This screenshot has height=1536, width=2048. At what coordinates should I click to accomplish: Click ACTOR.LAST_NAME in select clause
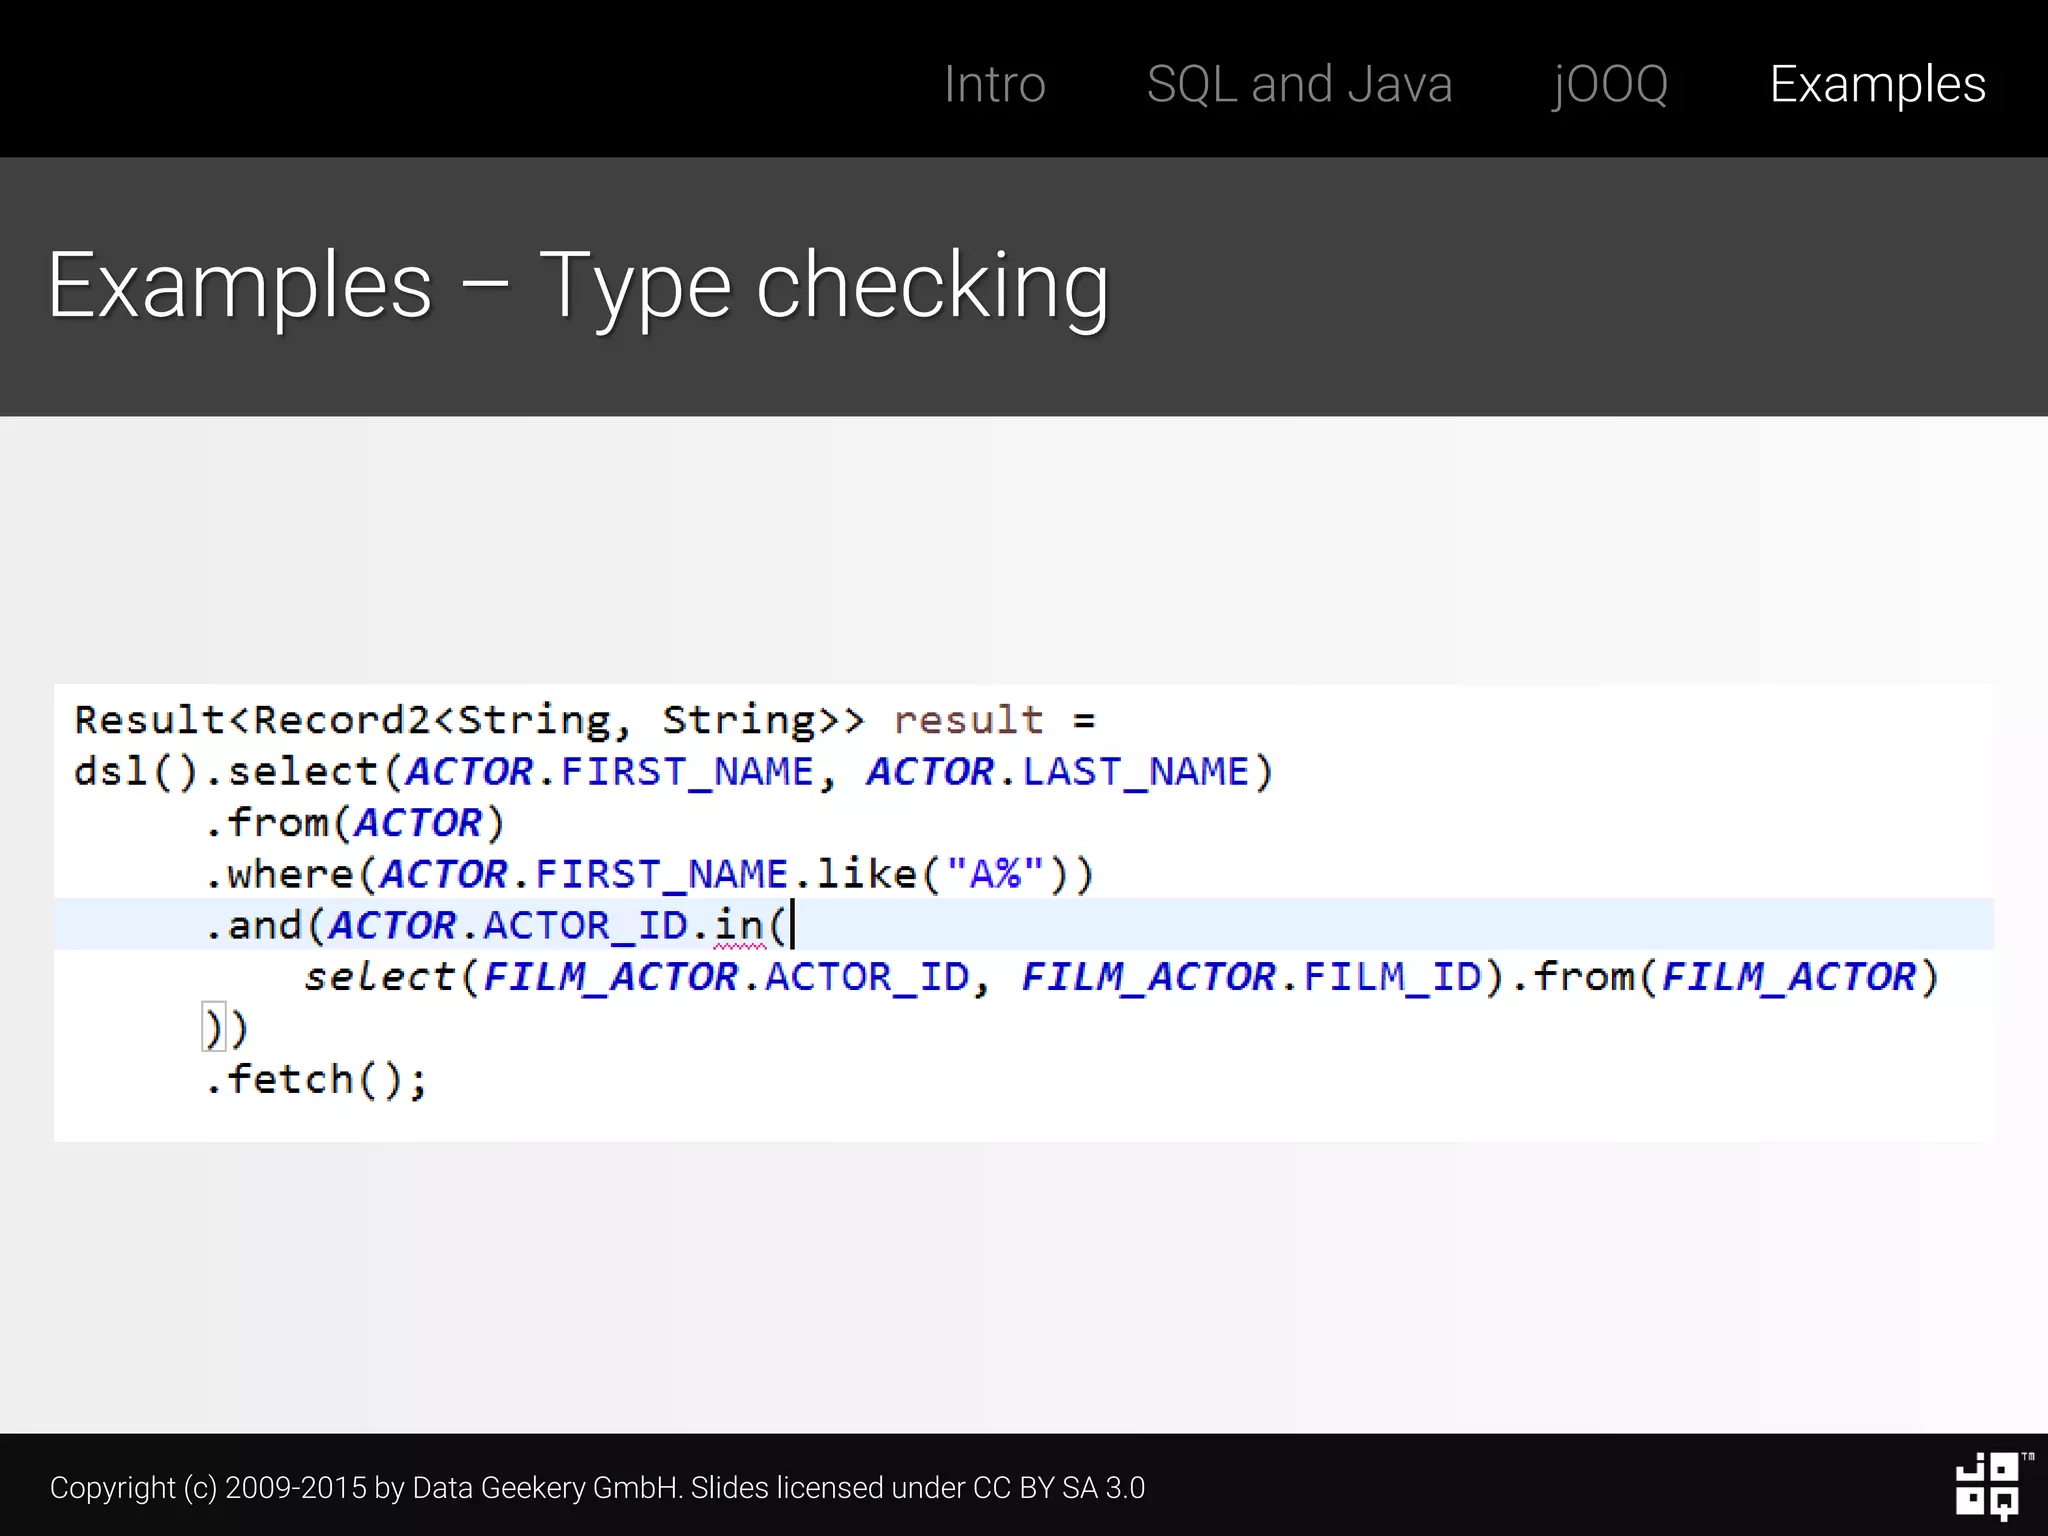click(x=1058, y=772)
